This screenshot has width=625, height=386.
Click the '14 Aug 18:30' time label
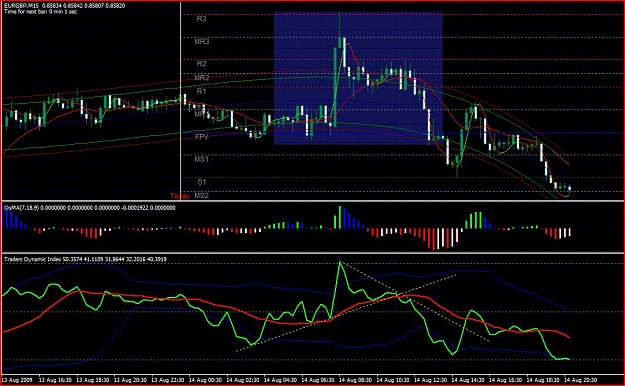tap(543, 380)
